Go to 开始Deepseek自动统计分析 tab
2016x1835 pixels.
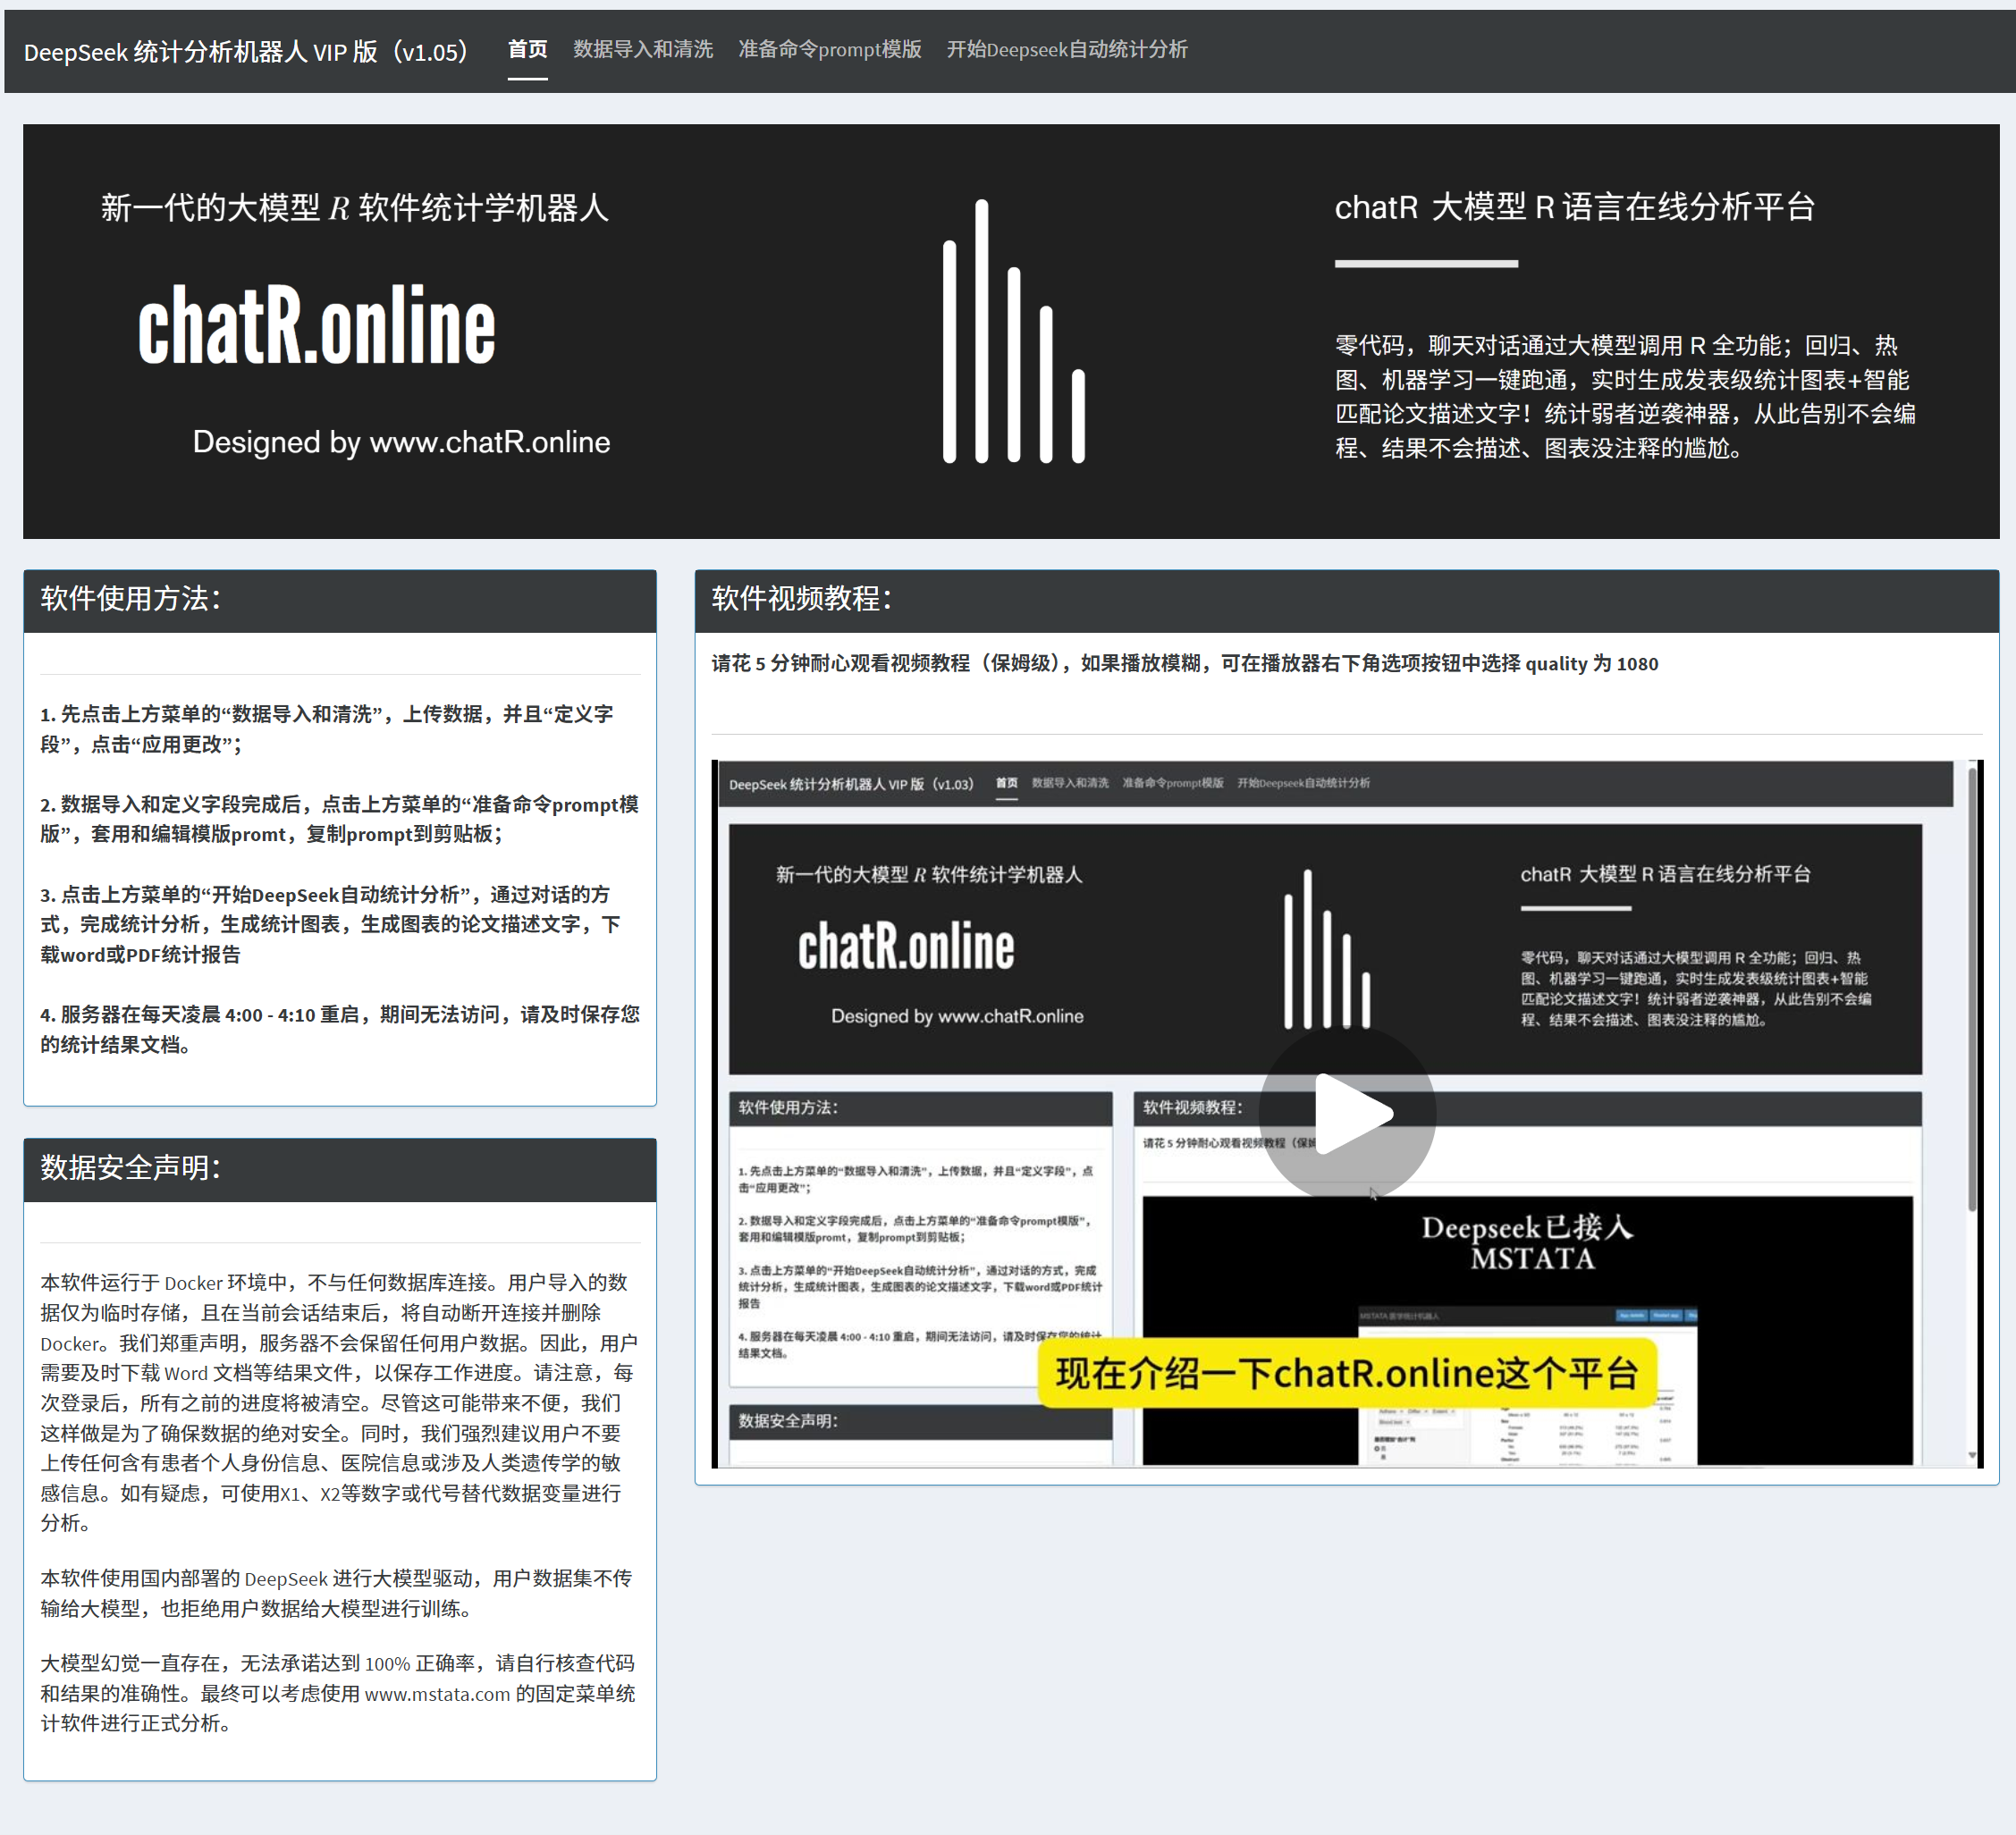[1067, 49]
